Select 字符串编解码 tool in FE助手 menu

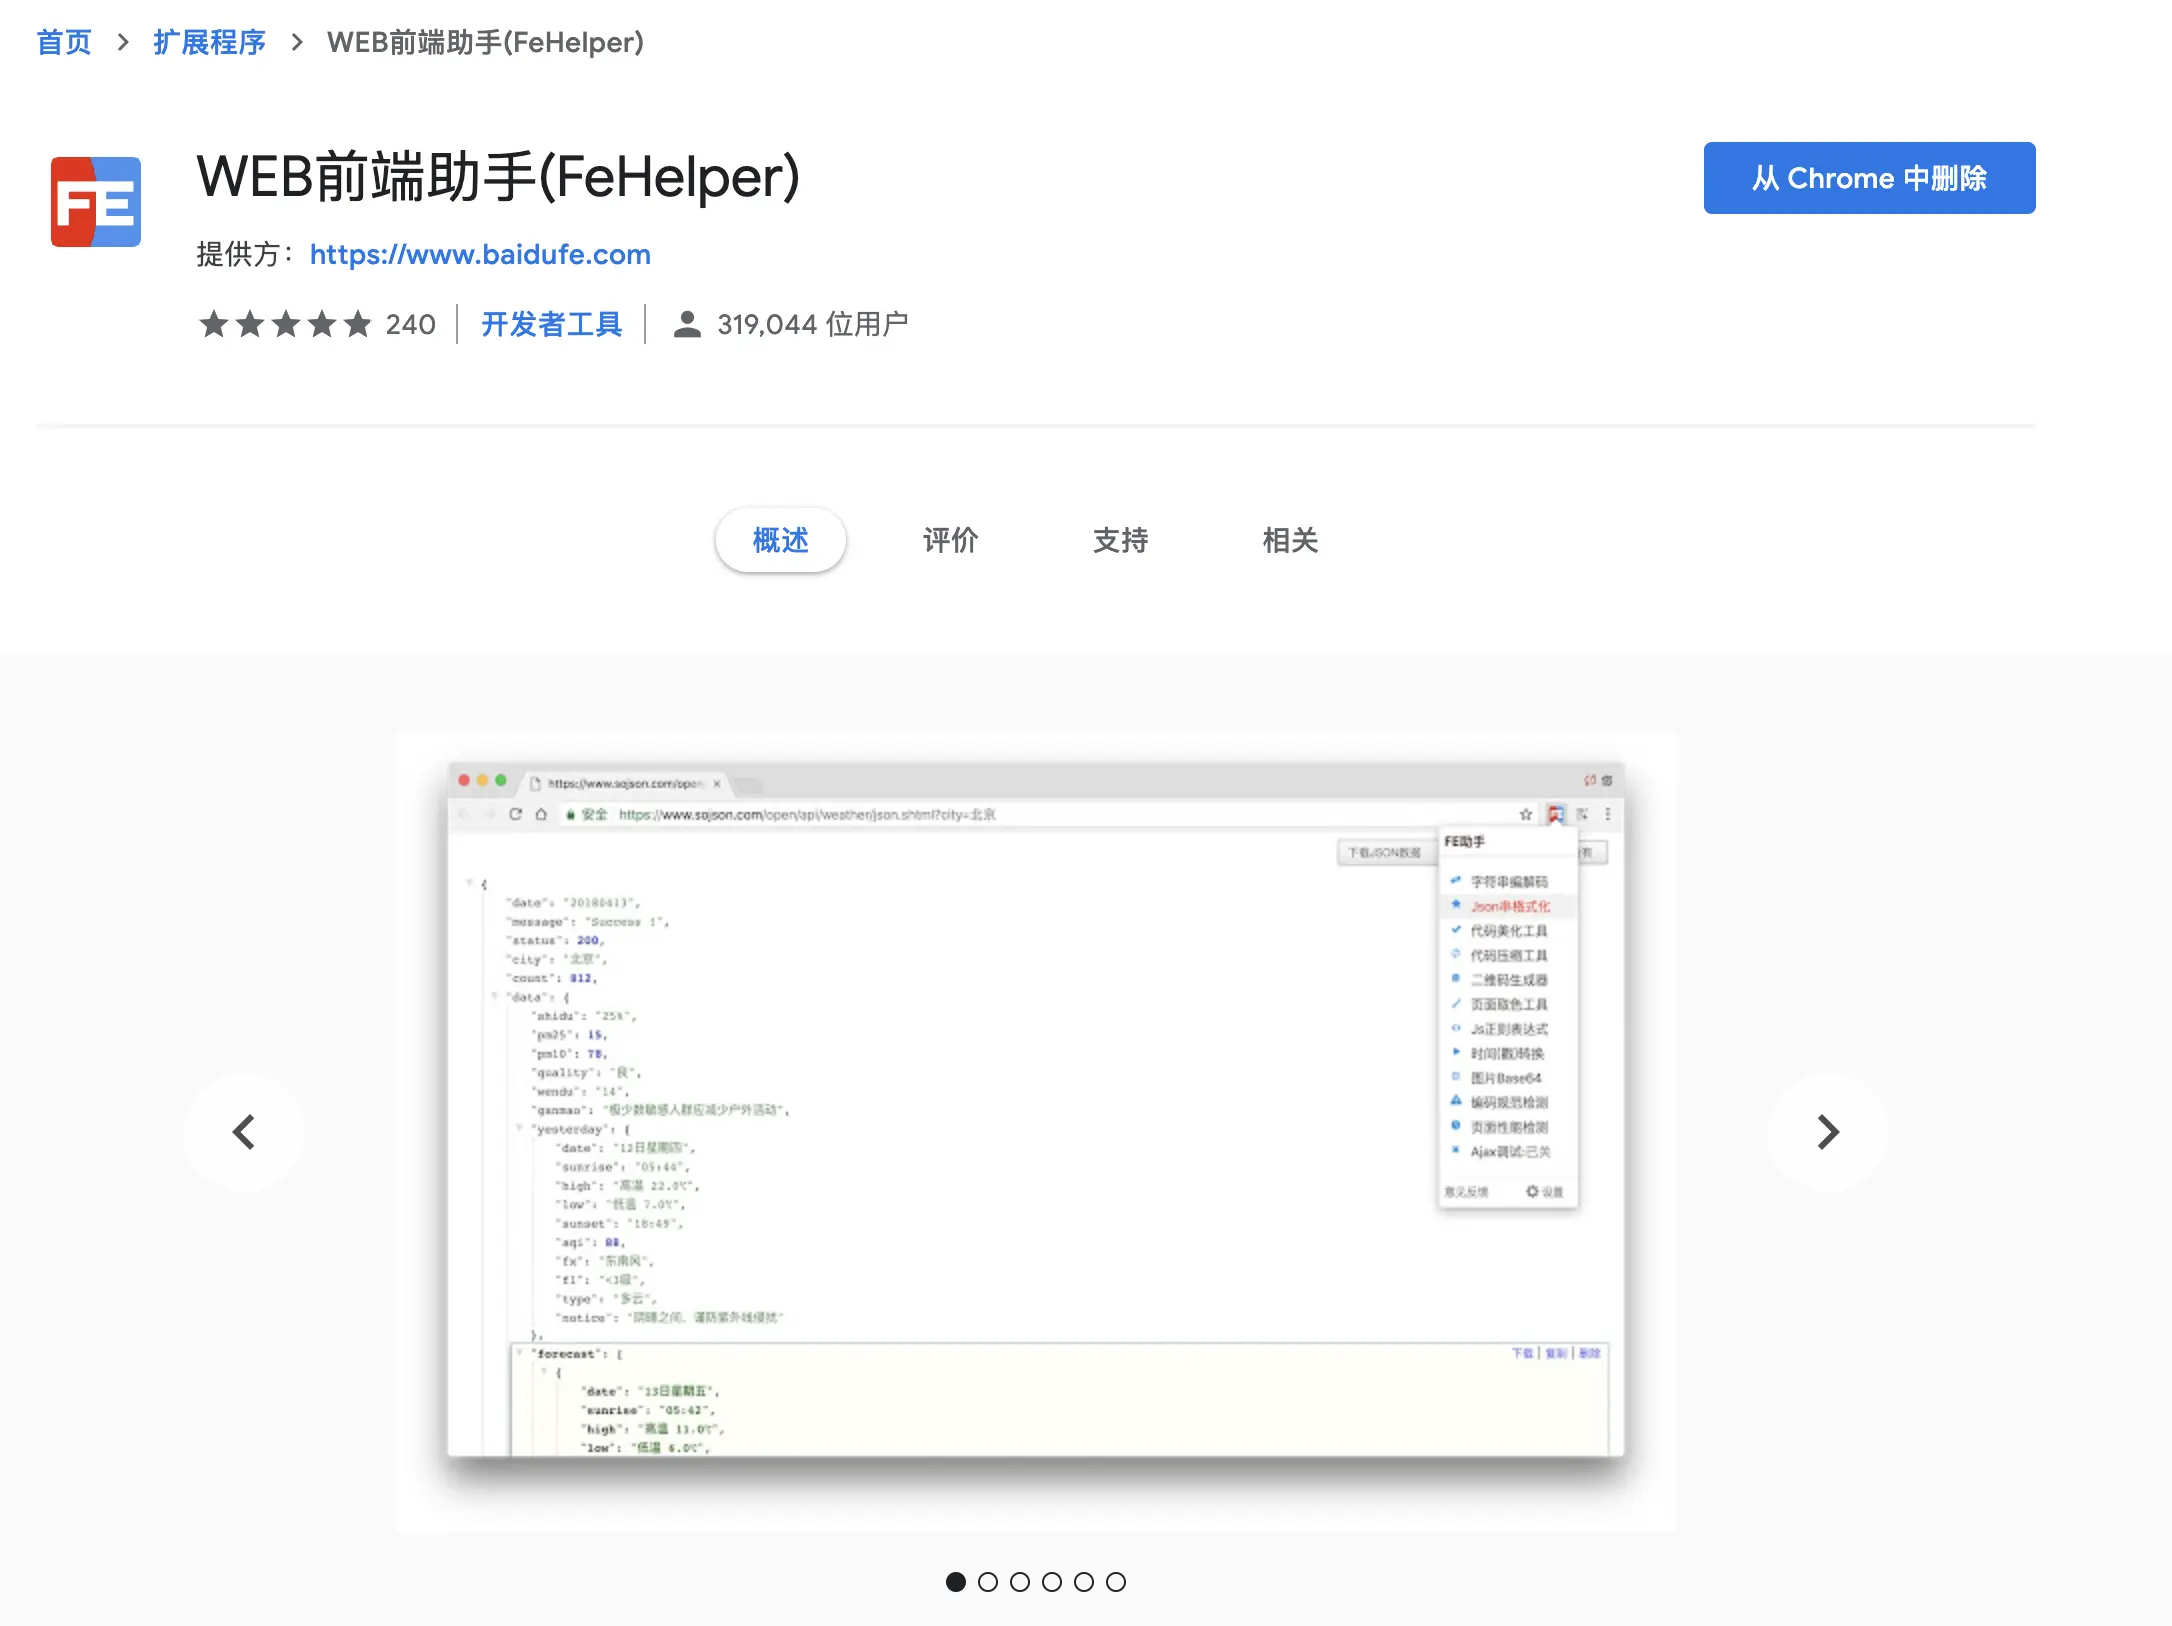1510,881
